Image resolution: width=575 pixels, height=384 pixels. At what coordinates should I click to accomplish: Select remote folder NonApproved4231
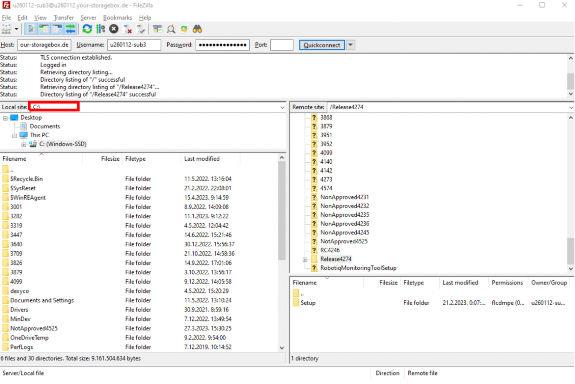[344, 197]
